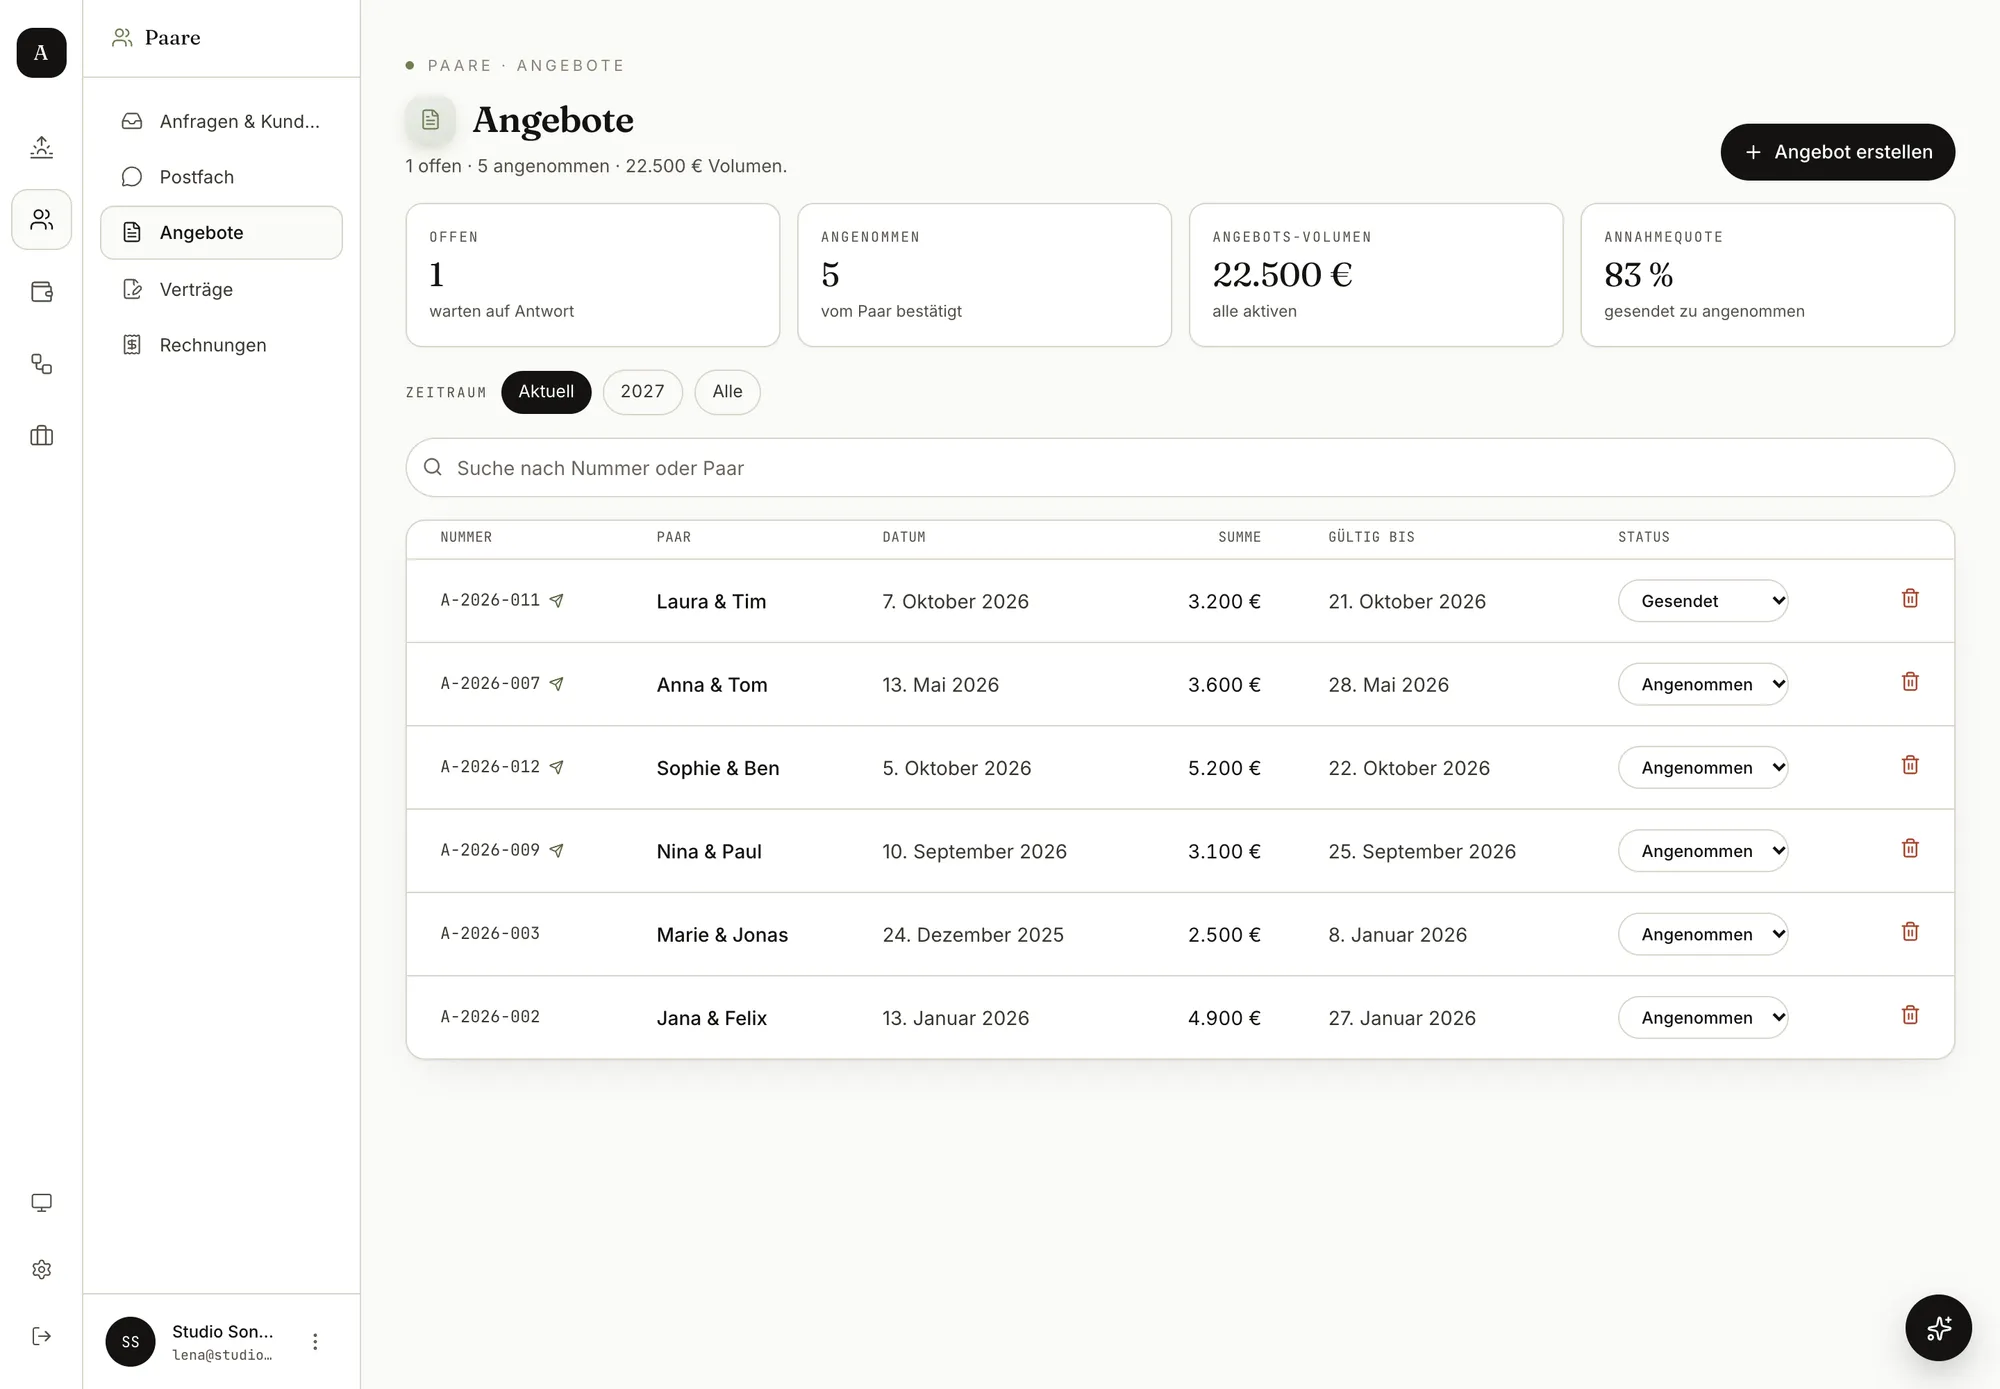Focus the Suche nach Nummer oder Paar field

[1180, 468]
